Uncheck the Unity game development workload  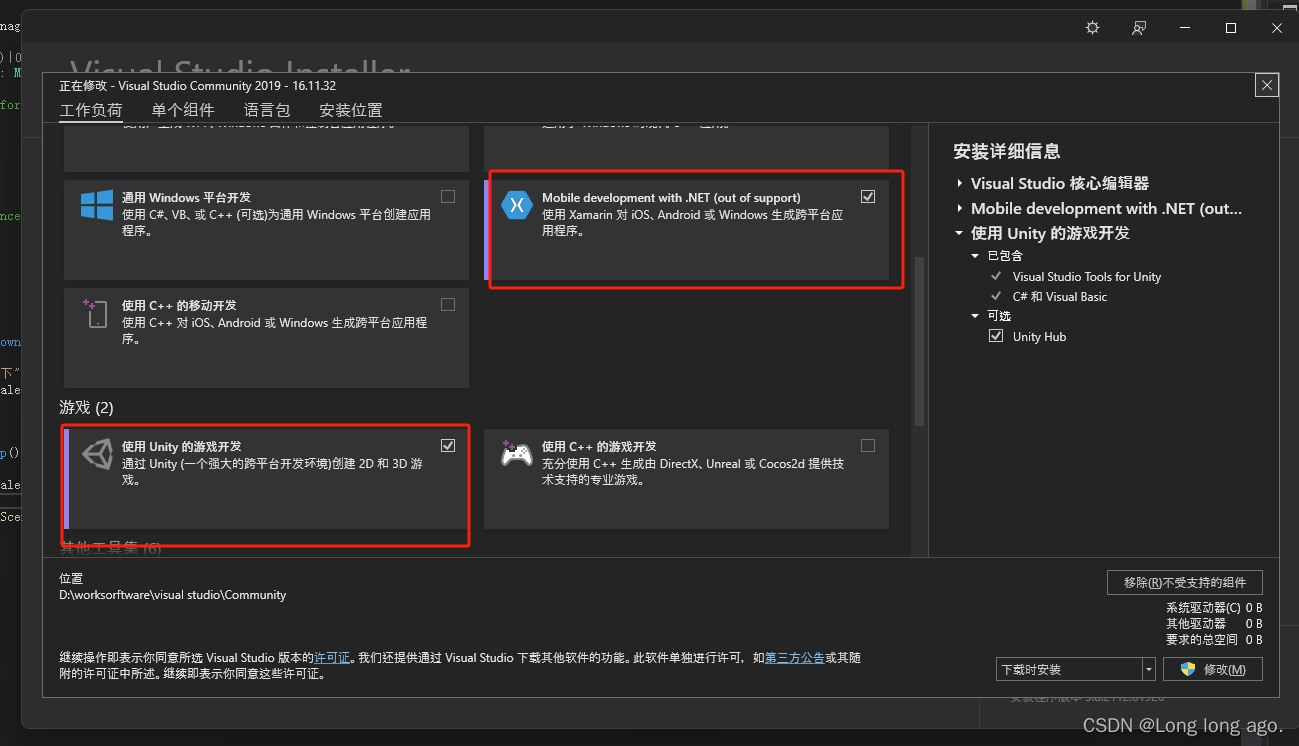click(448, 446)
